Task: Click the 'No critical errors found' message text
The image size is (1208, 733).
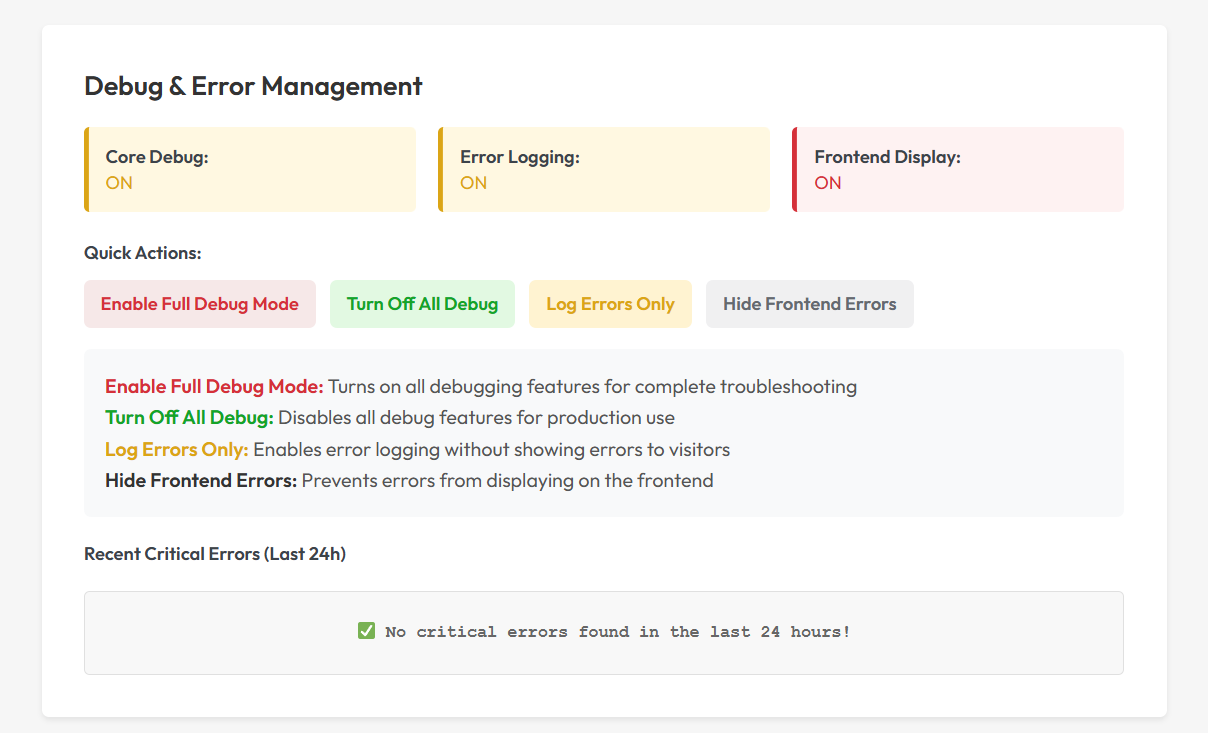Action: tap(617, 632)
